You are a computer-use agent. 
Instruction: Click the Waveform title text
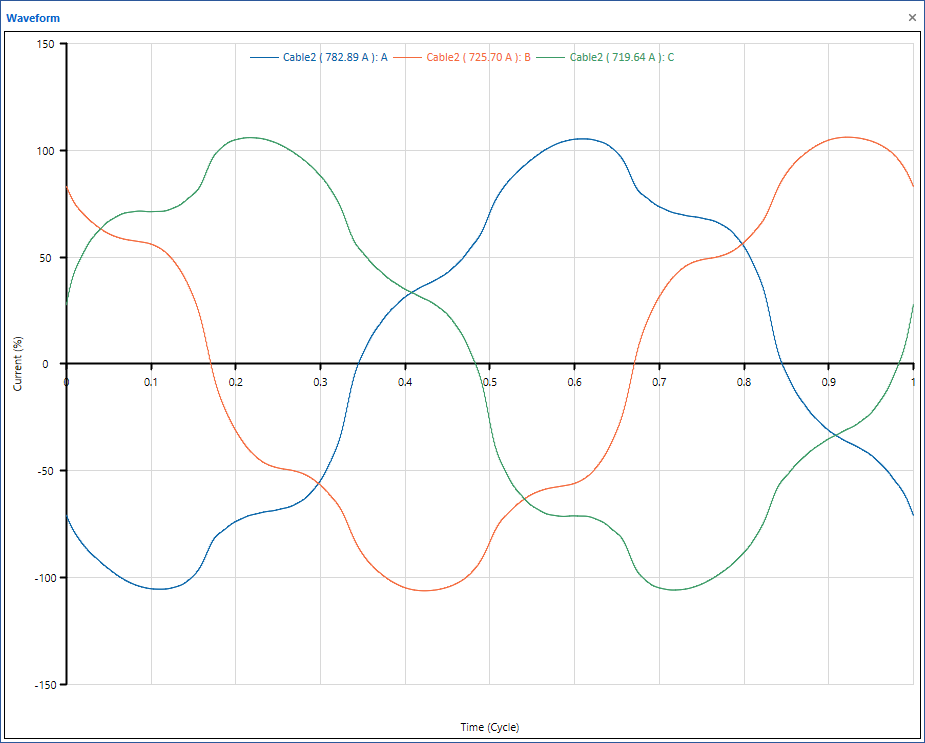(x=32, y=18)
